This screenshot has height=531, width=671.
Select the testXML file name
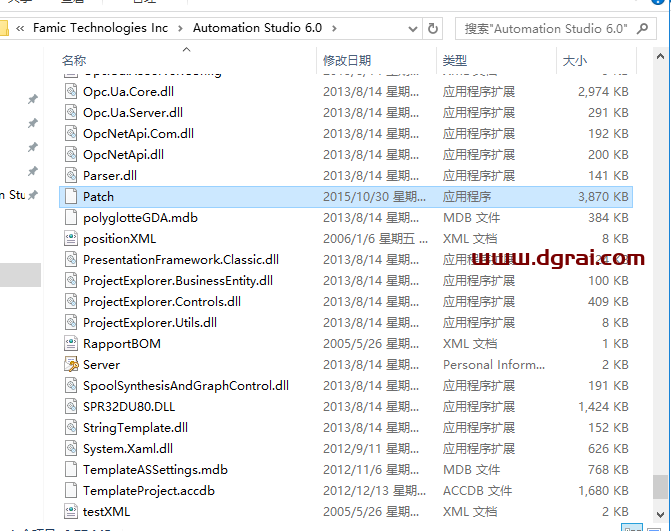(107, 512)
